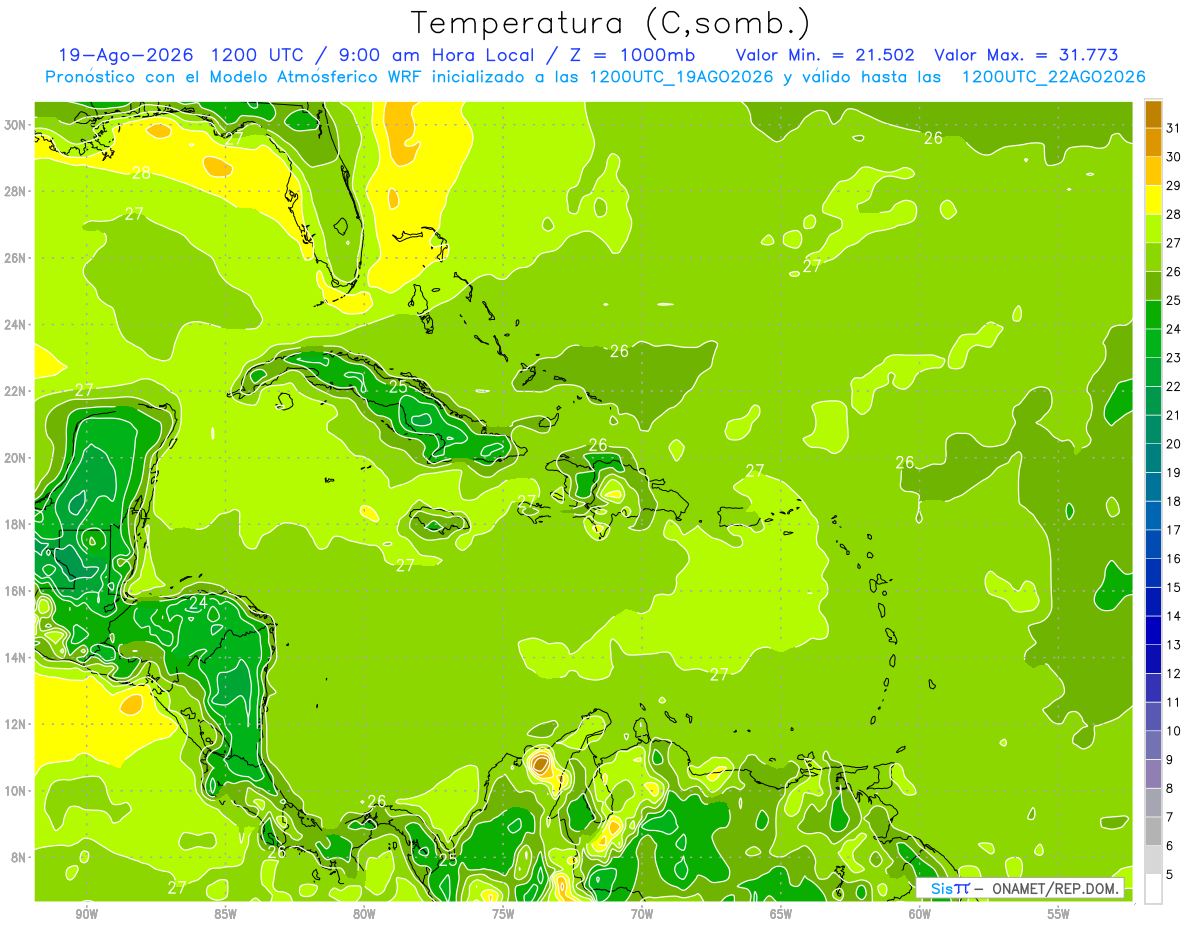Click the "Z = 1000mb" level text
Screen dimensions: 1200x927
pos(632,55)
